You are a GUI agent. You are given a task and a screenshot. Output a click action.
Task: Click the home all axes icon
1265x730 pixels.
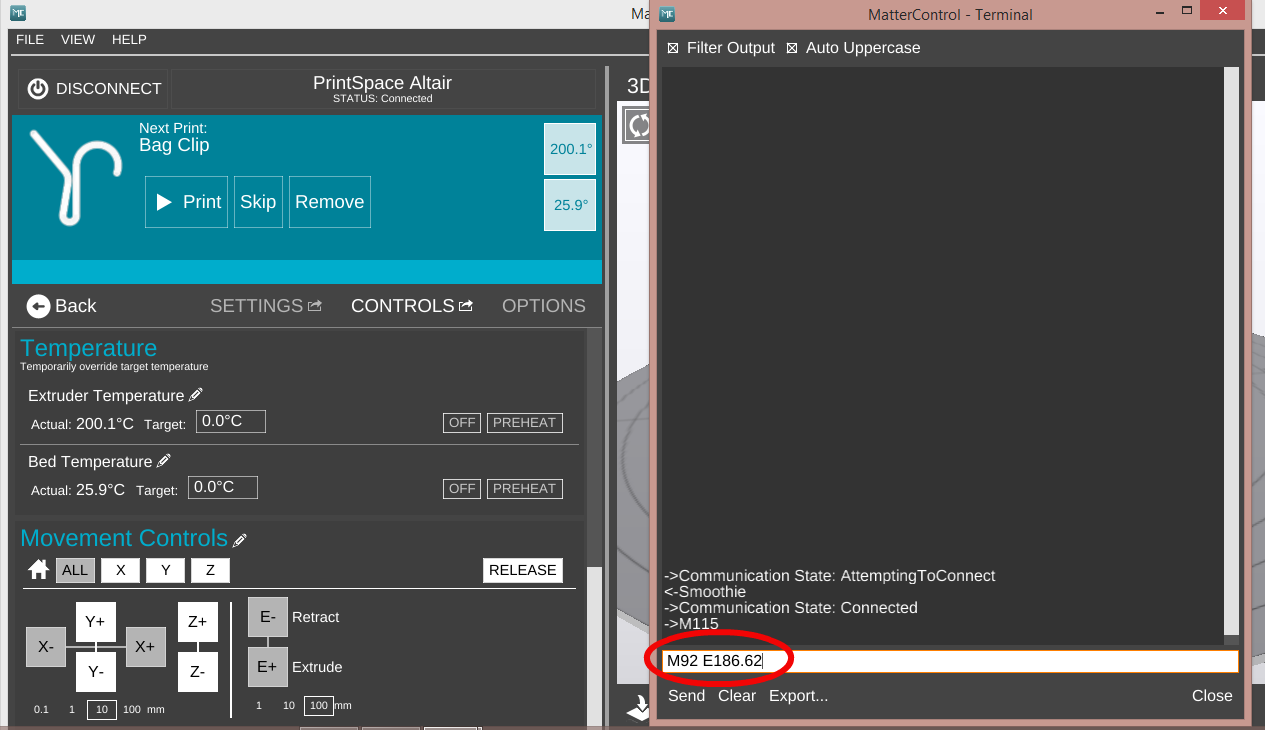(x=39, y=570)
